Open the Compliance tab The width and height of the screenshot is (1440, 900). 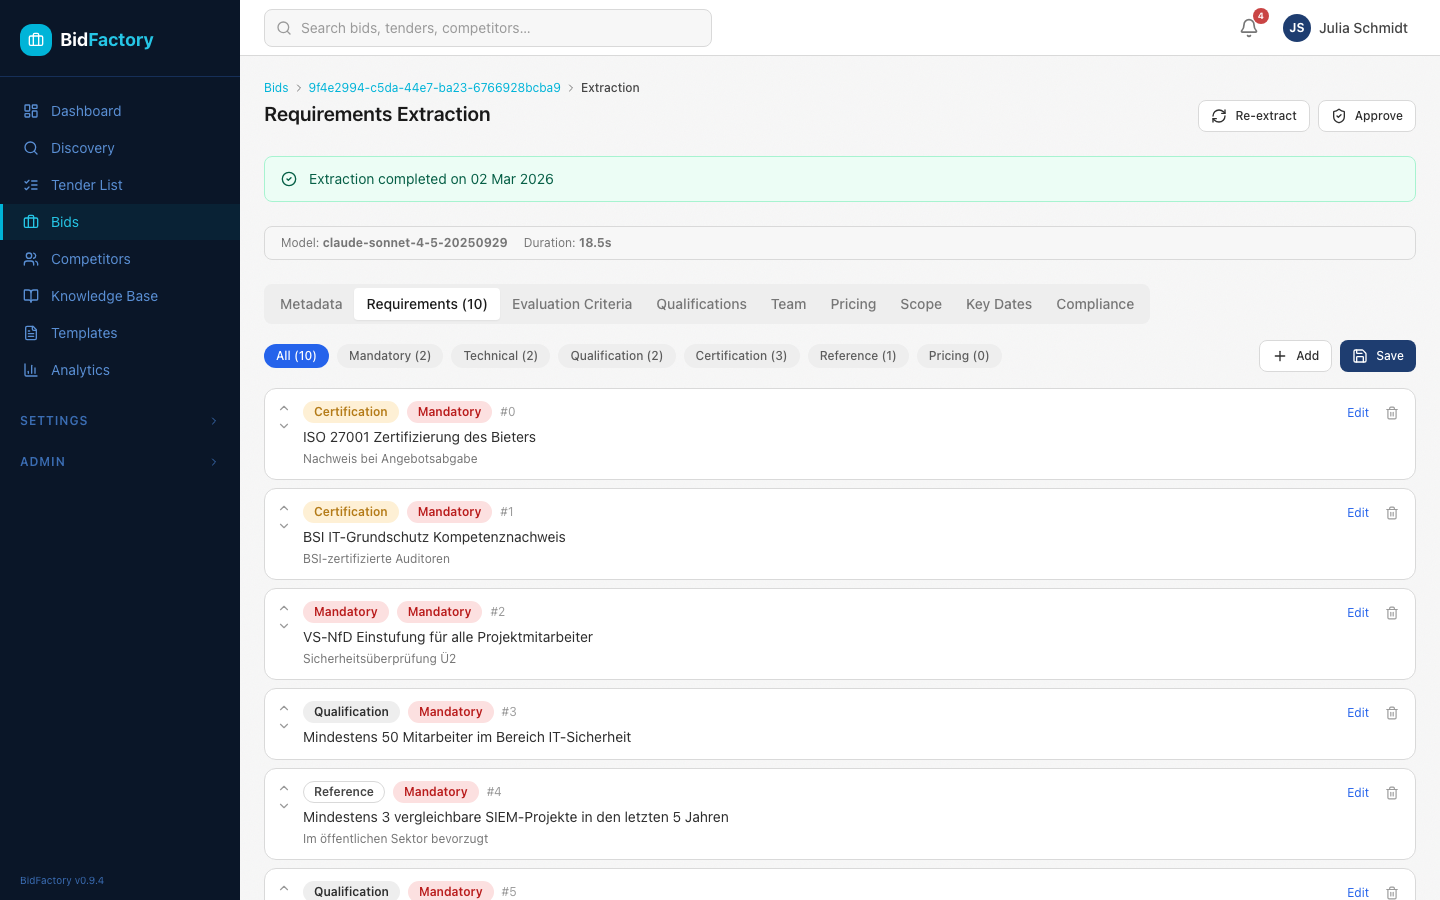1095,304
